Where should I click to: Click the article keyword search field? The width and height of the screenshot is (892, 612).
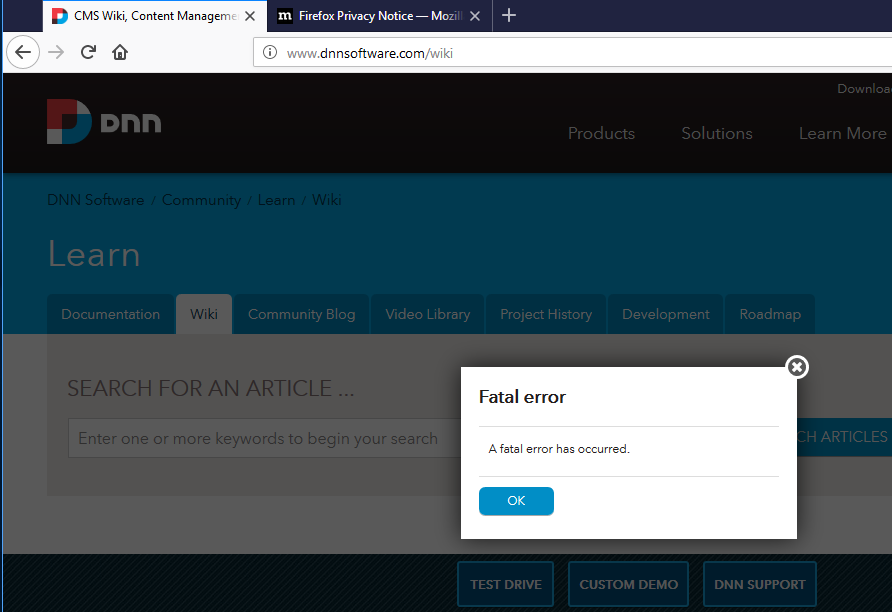coord(265,438)
